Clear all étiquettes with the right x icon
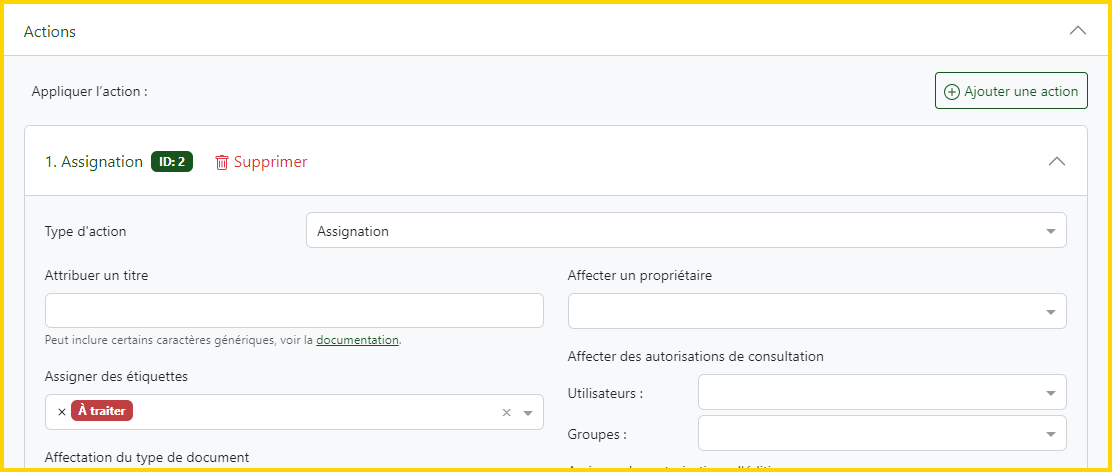Screen dimensions: 1112x472 (506, 412)
